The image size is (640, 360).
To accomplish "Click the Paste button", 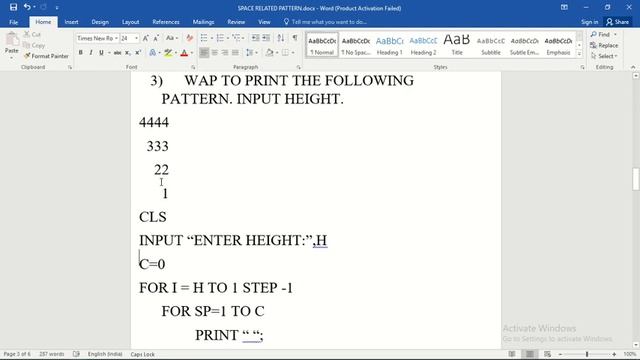I will pos(11,44).
